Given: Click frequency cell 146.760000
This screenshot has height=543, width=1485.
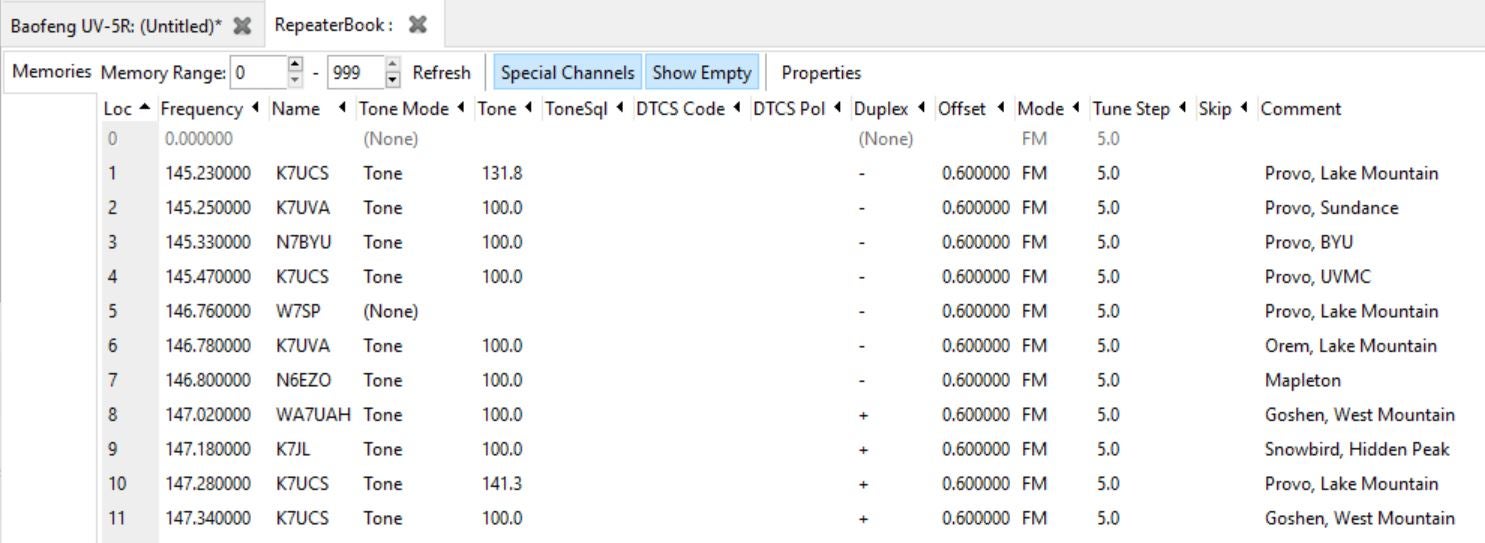Looking at the screenshot, I should pos(208,311).
